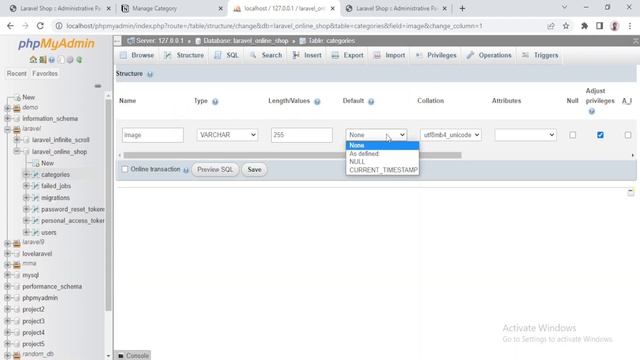Screen dimensions: 640x360
Task: Open the Attributes dropdown
Action: click(x=525, y=135)
